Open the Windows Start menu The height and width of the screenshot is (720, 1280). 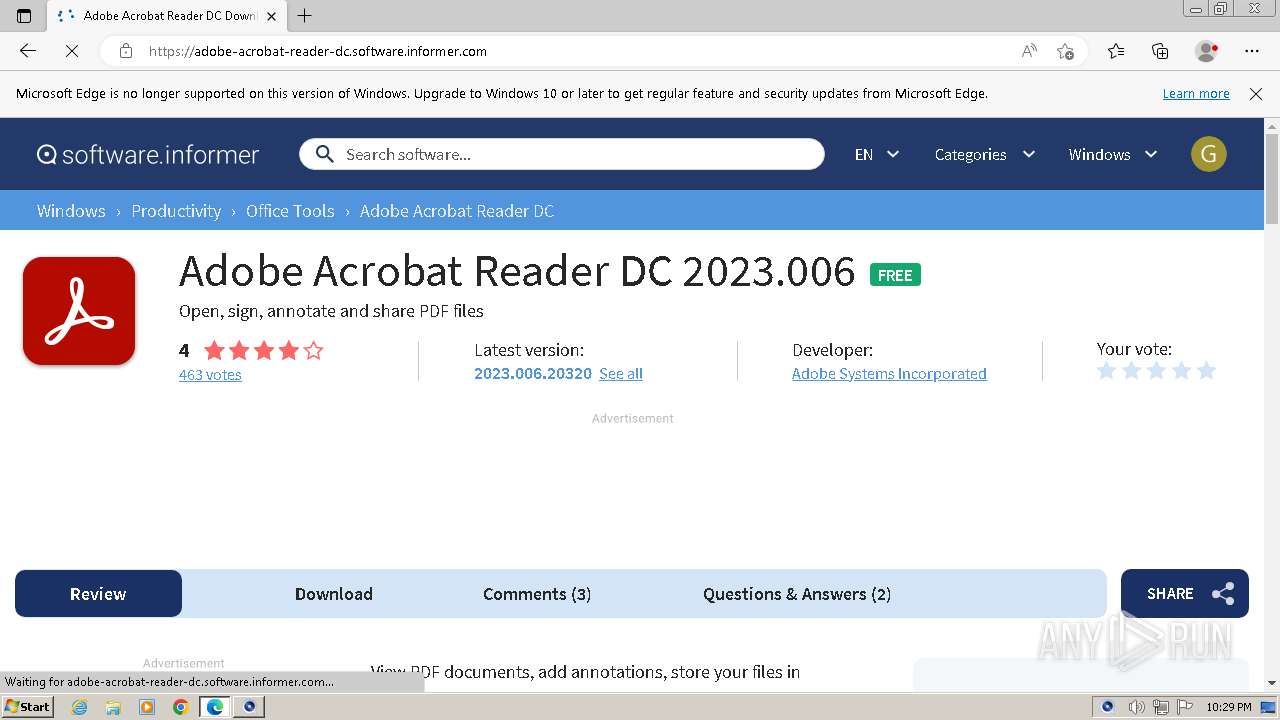27,707
